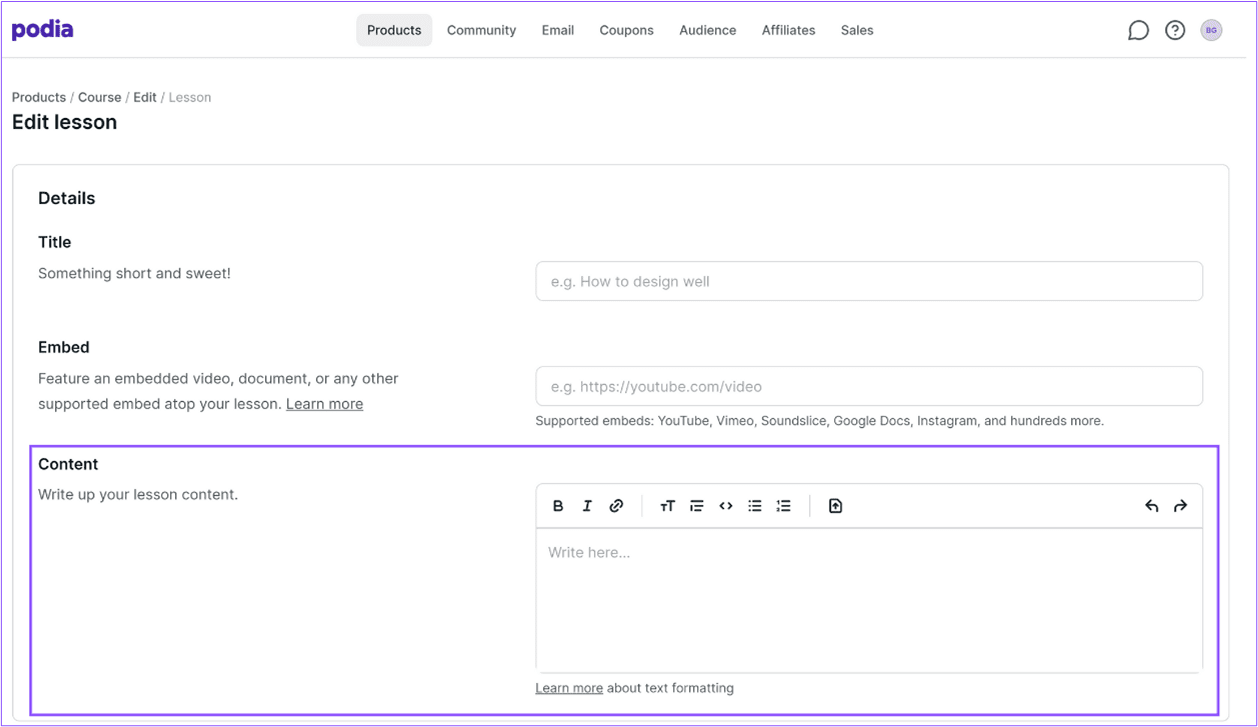Image resolution: width=1258 pixels, height=727 pixels.
Task: Undo last editor change
Action: pyautogui.click(x=1151, y=506)
